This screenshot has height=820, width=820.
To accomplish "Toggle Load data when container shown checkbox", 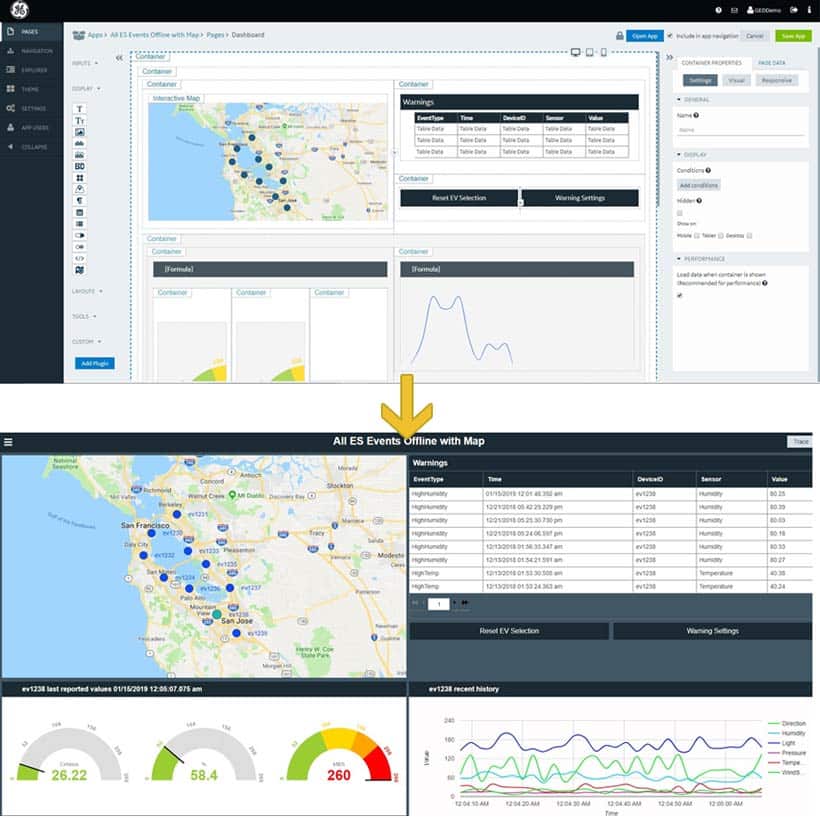I will click(680, 295).
